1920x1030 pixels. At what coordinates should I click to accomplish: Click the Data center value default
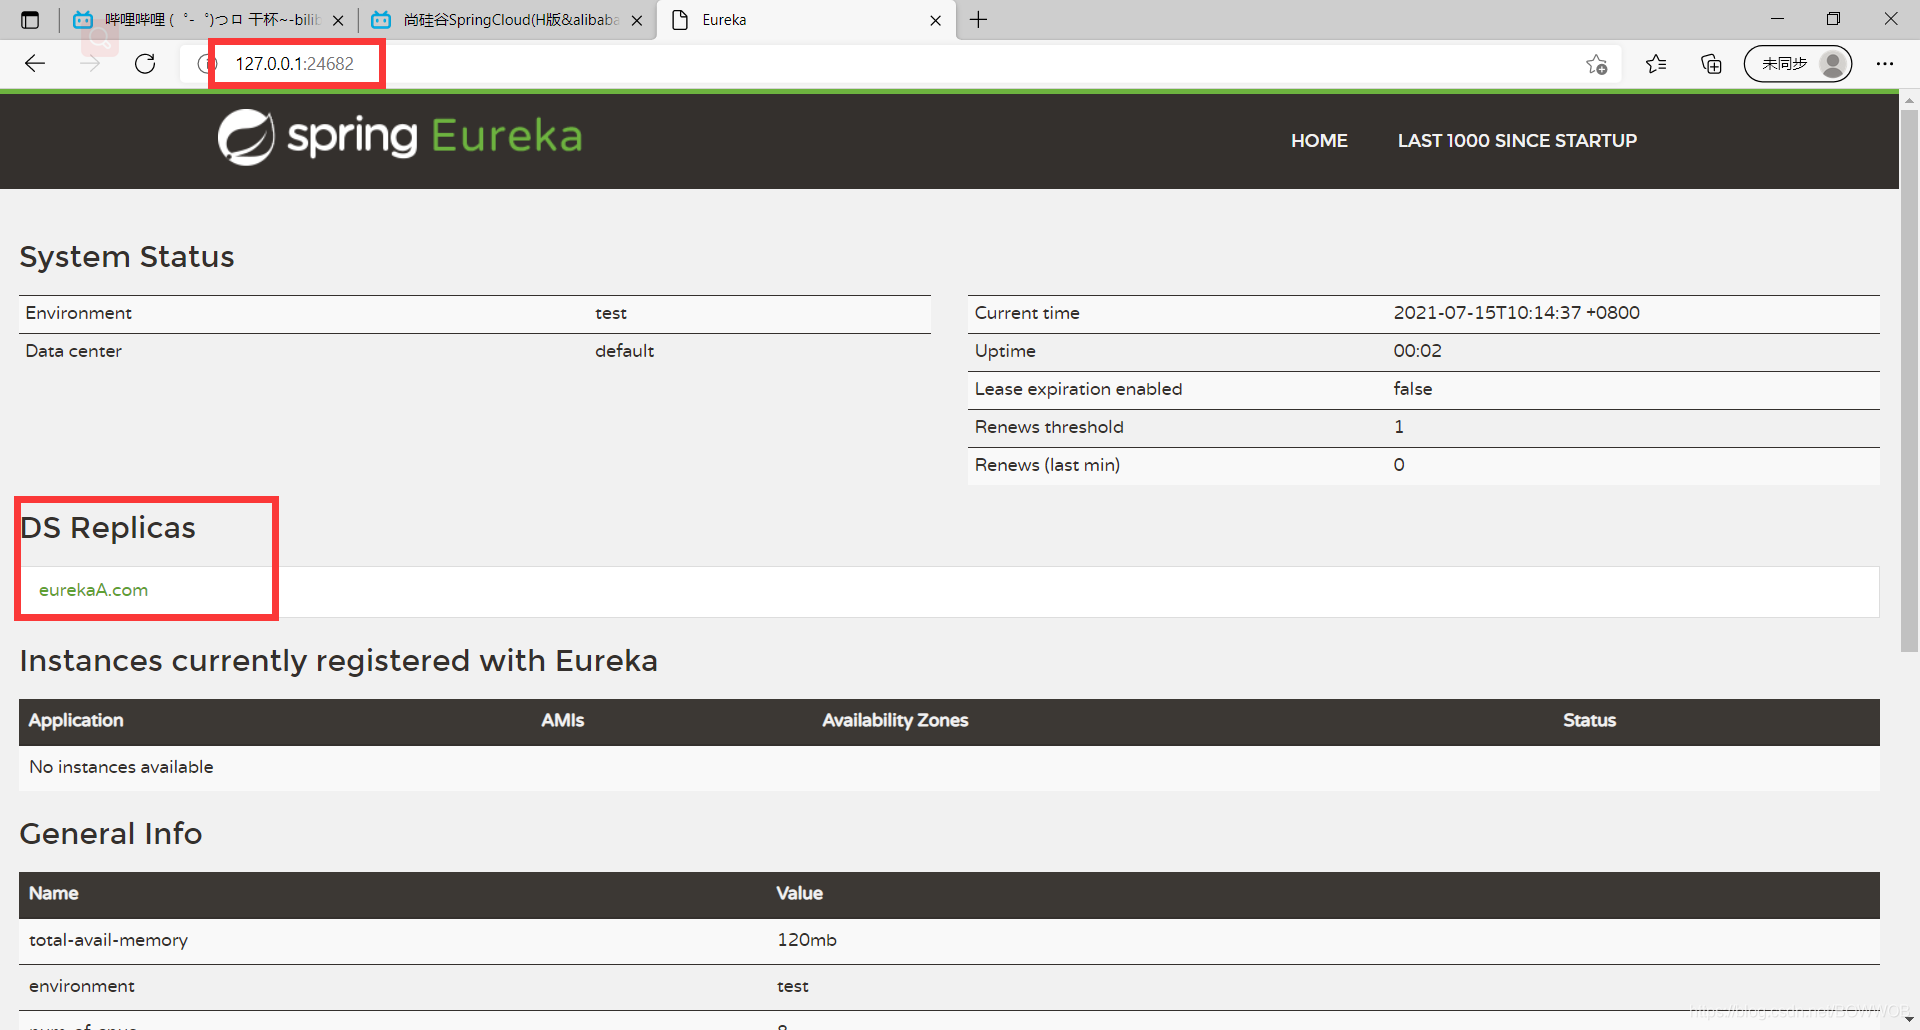[x=624, y=351]
